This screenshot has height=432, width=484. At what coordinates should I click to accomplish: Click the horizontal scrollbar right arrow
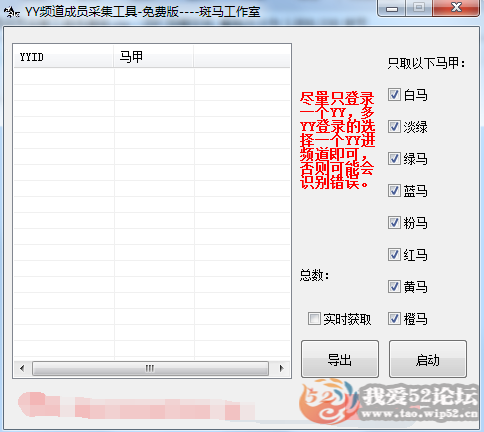click(x=282, y=368)
